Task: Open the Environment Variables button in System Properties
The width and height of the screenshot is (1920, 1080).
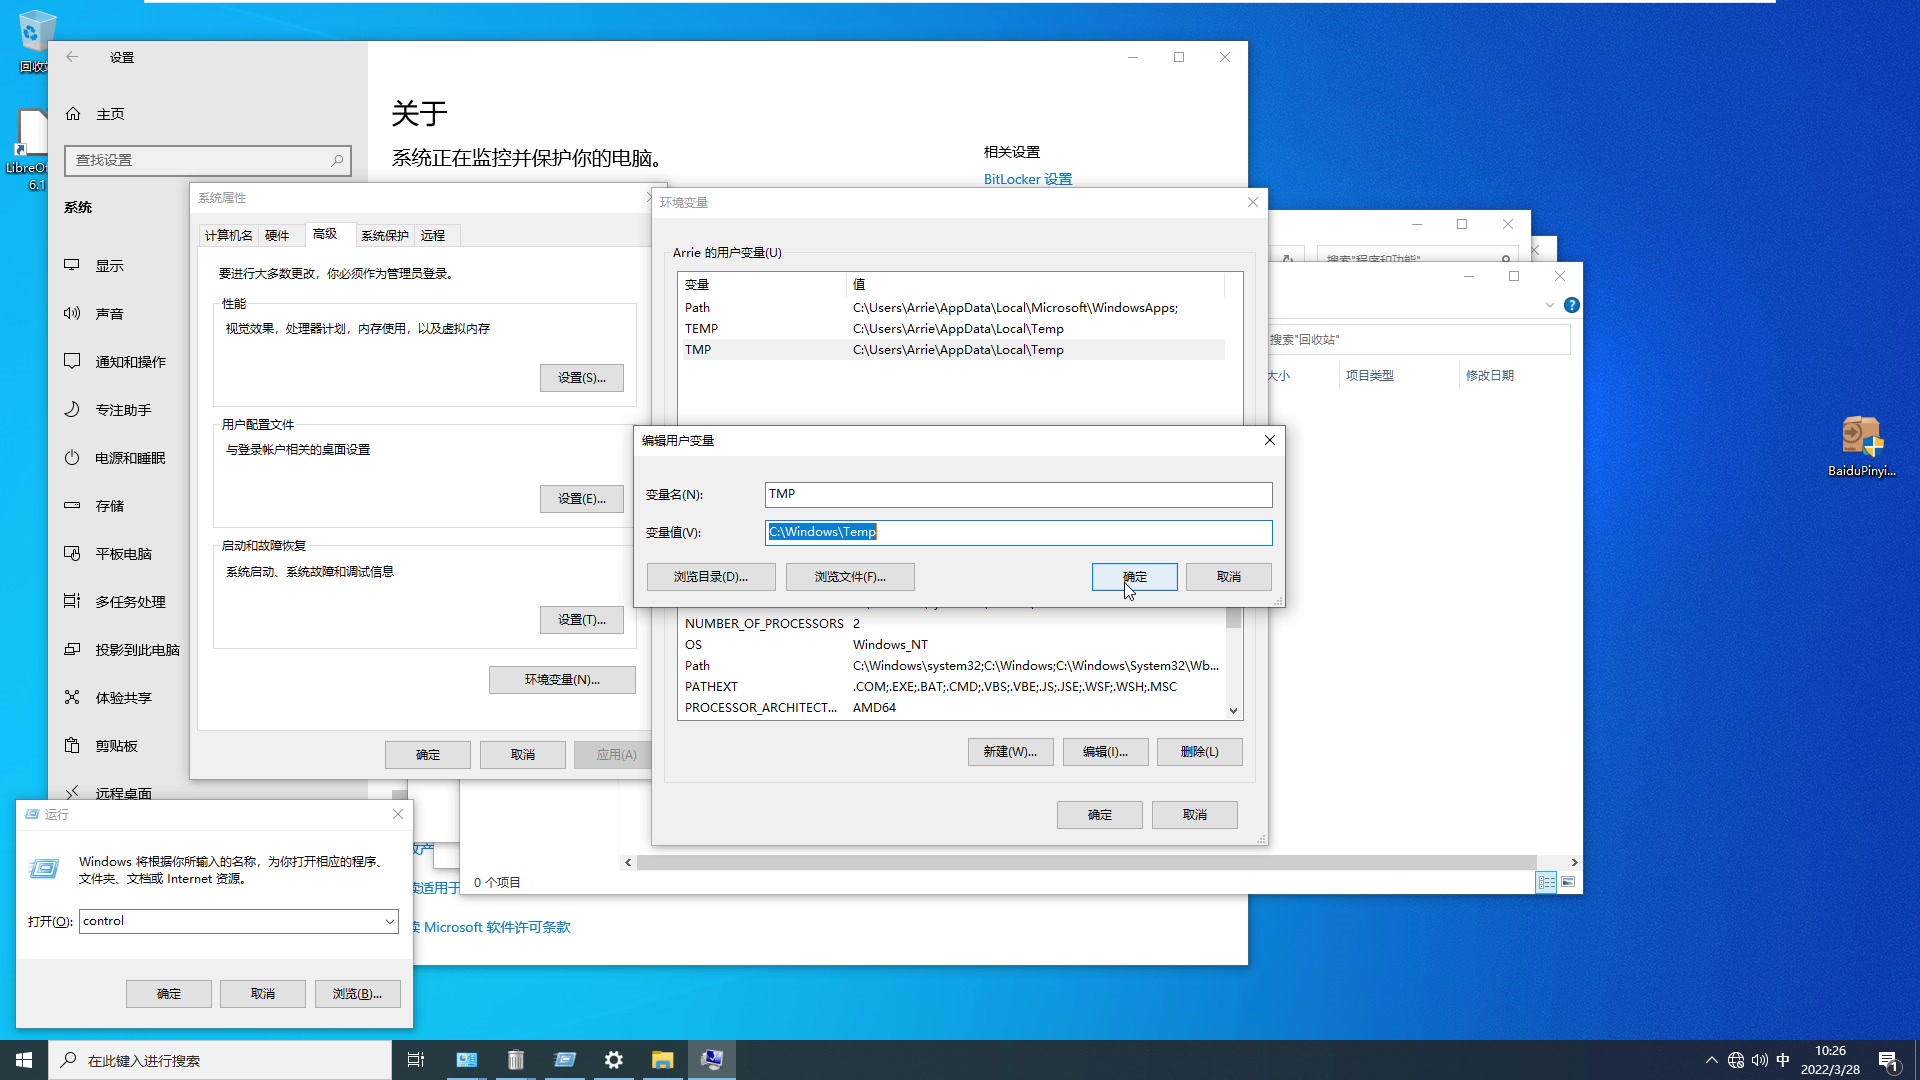Action: tap(562, 680)
